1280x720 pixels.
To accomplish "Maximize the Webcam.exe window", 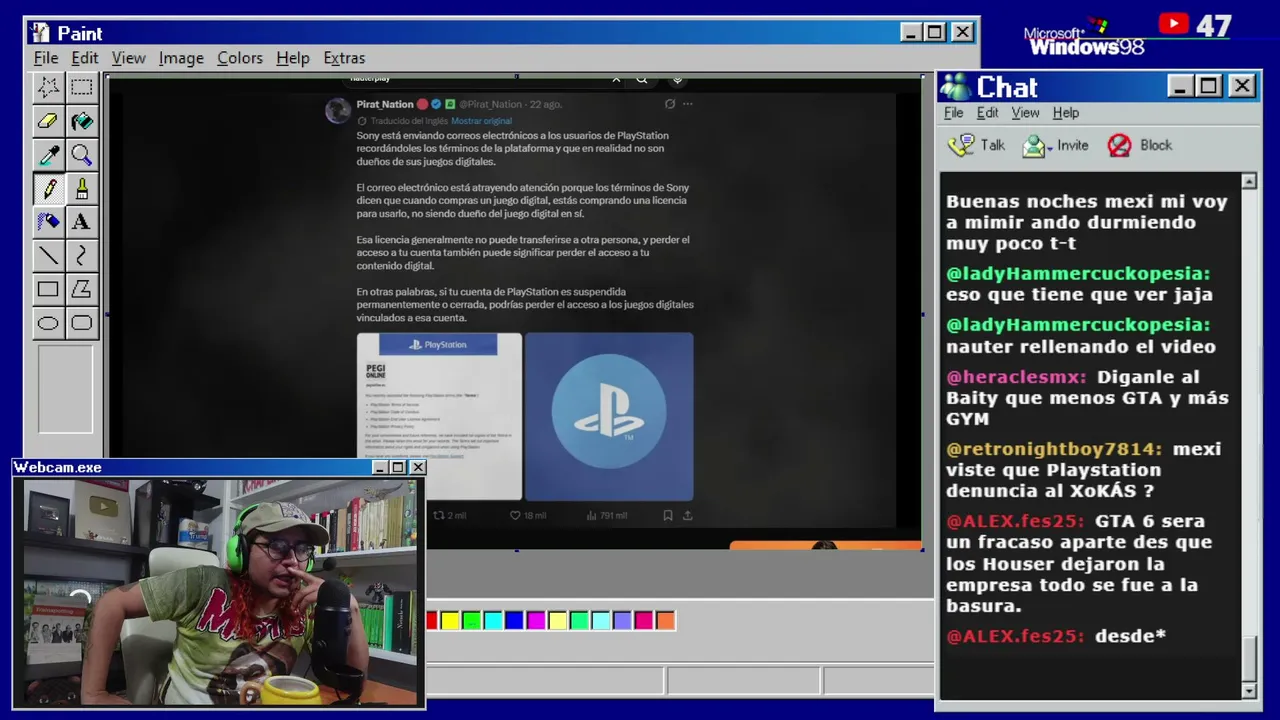I will tap(398, 467).
